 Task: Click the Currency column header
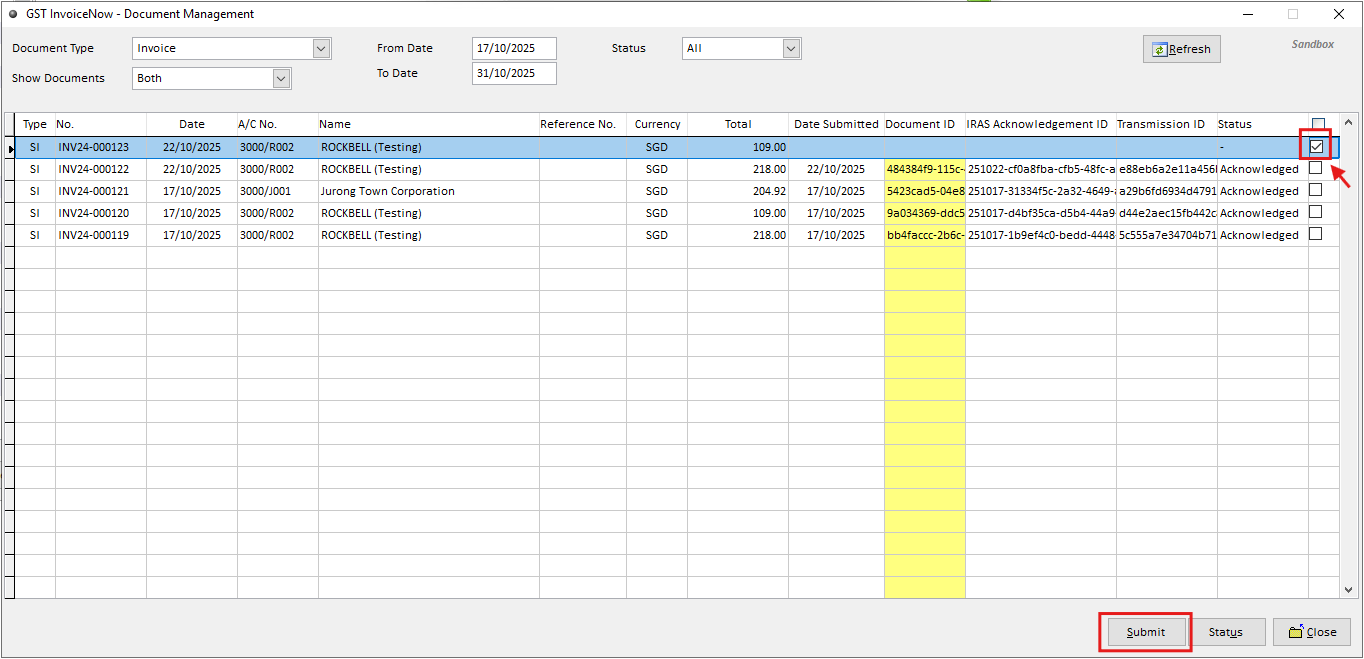click(x=657, y=124)
